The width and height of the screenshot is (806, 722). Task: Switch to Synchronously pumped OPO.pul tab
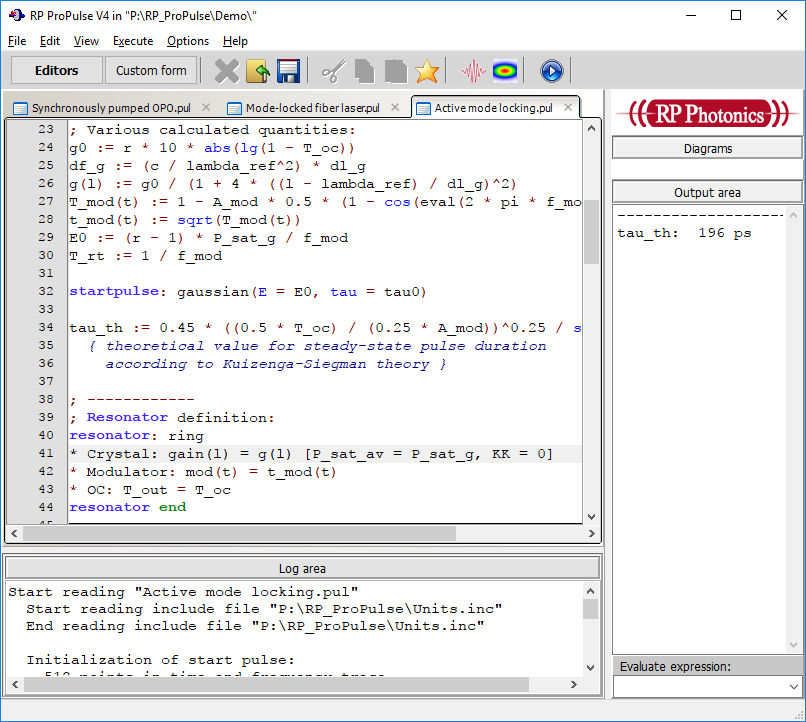[111, 108]
